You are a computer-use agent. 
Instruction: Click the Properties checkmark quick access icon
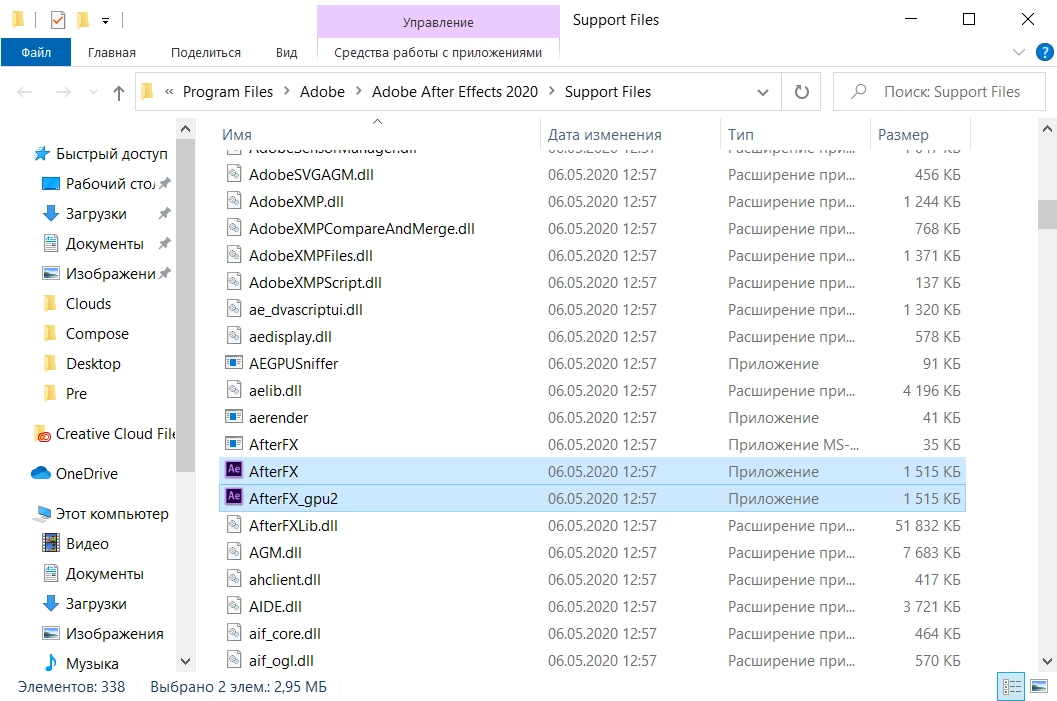[58, 20]
